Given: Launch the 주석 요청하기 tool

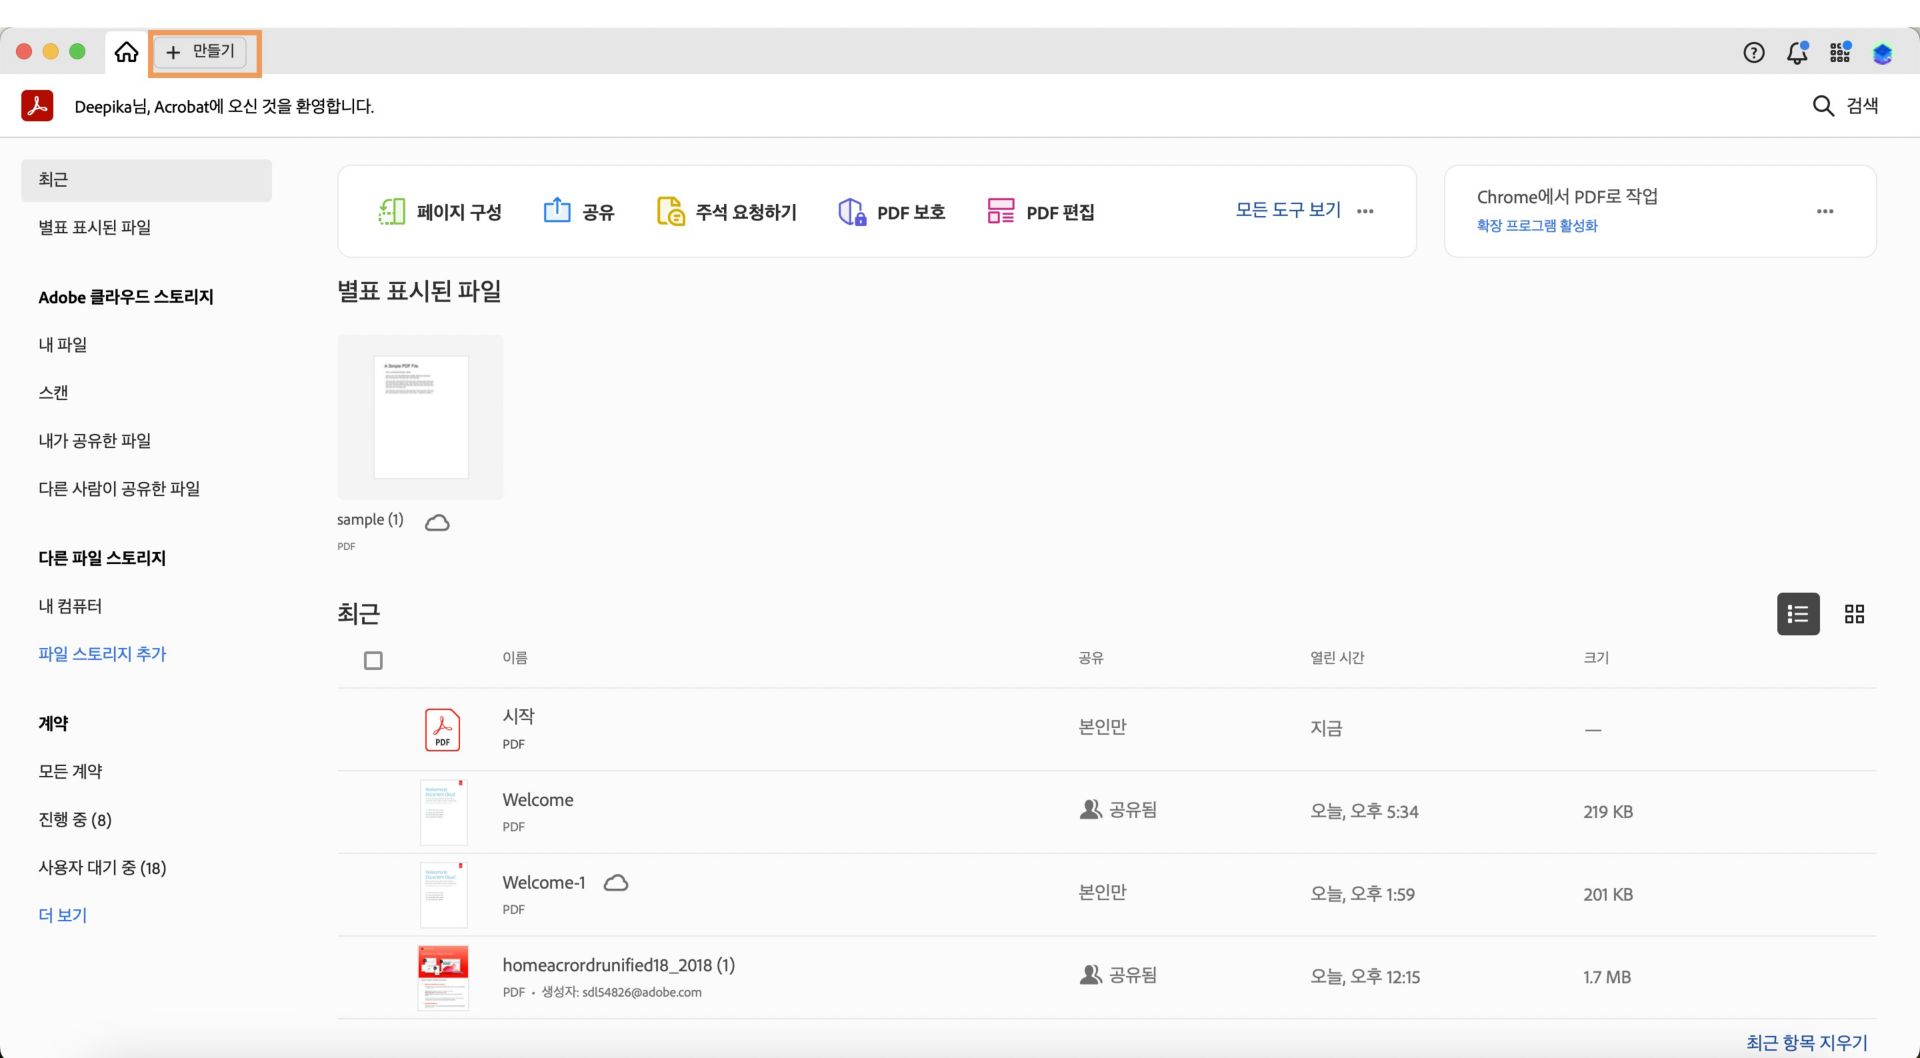Looking at the screenshot, I should tap(726, 211).
